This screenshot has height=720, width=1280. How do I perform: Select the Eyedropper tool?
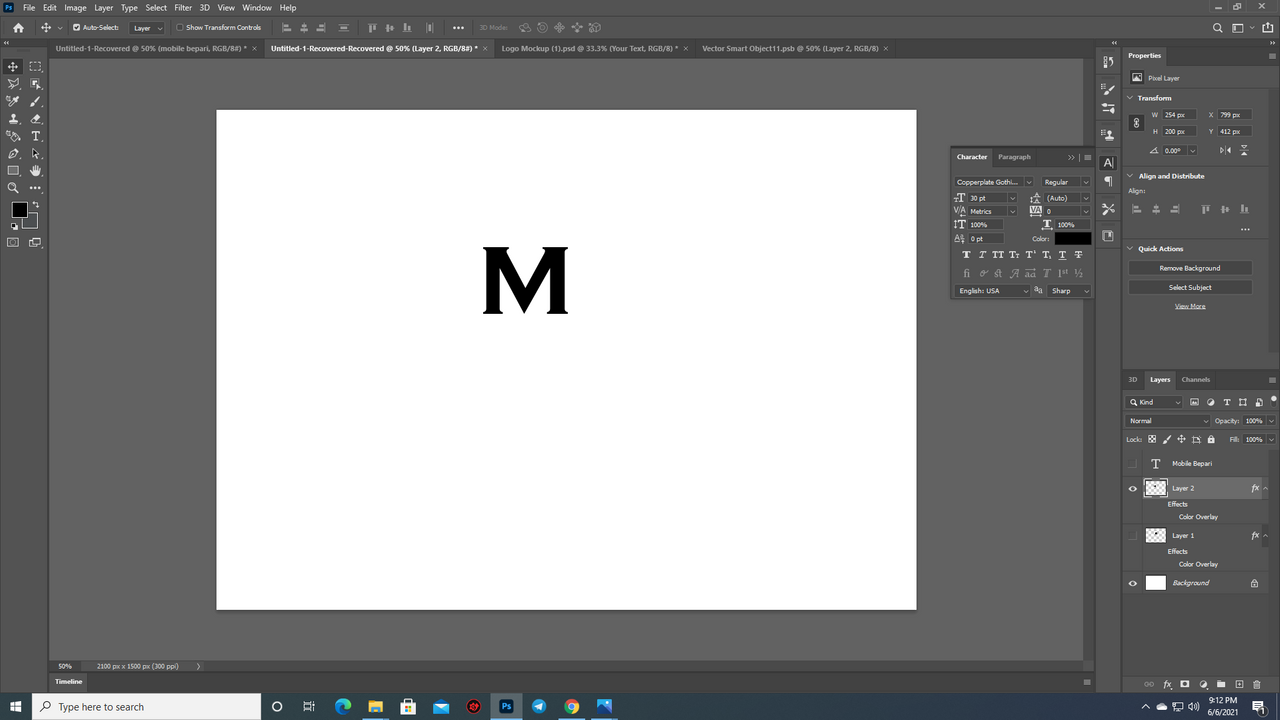tap(13, 101)
